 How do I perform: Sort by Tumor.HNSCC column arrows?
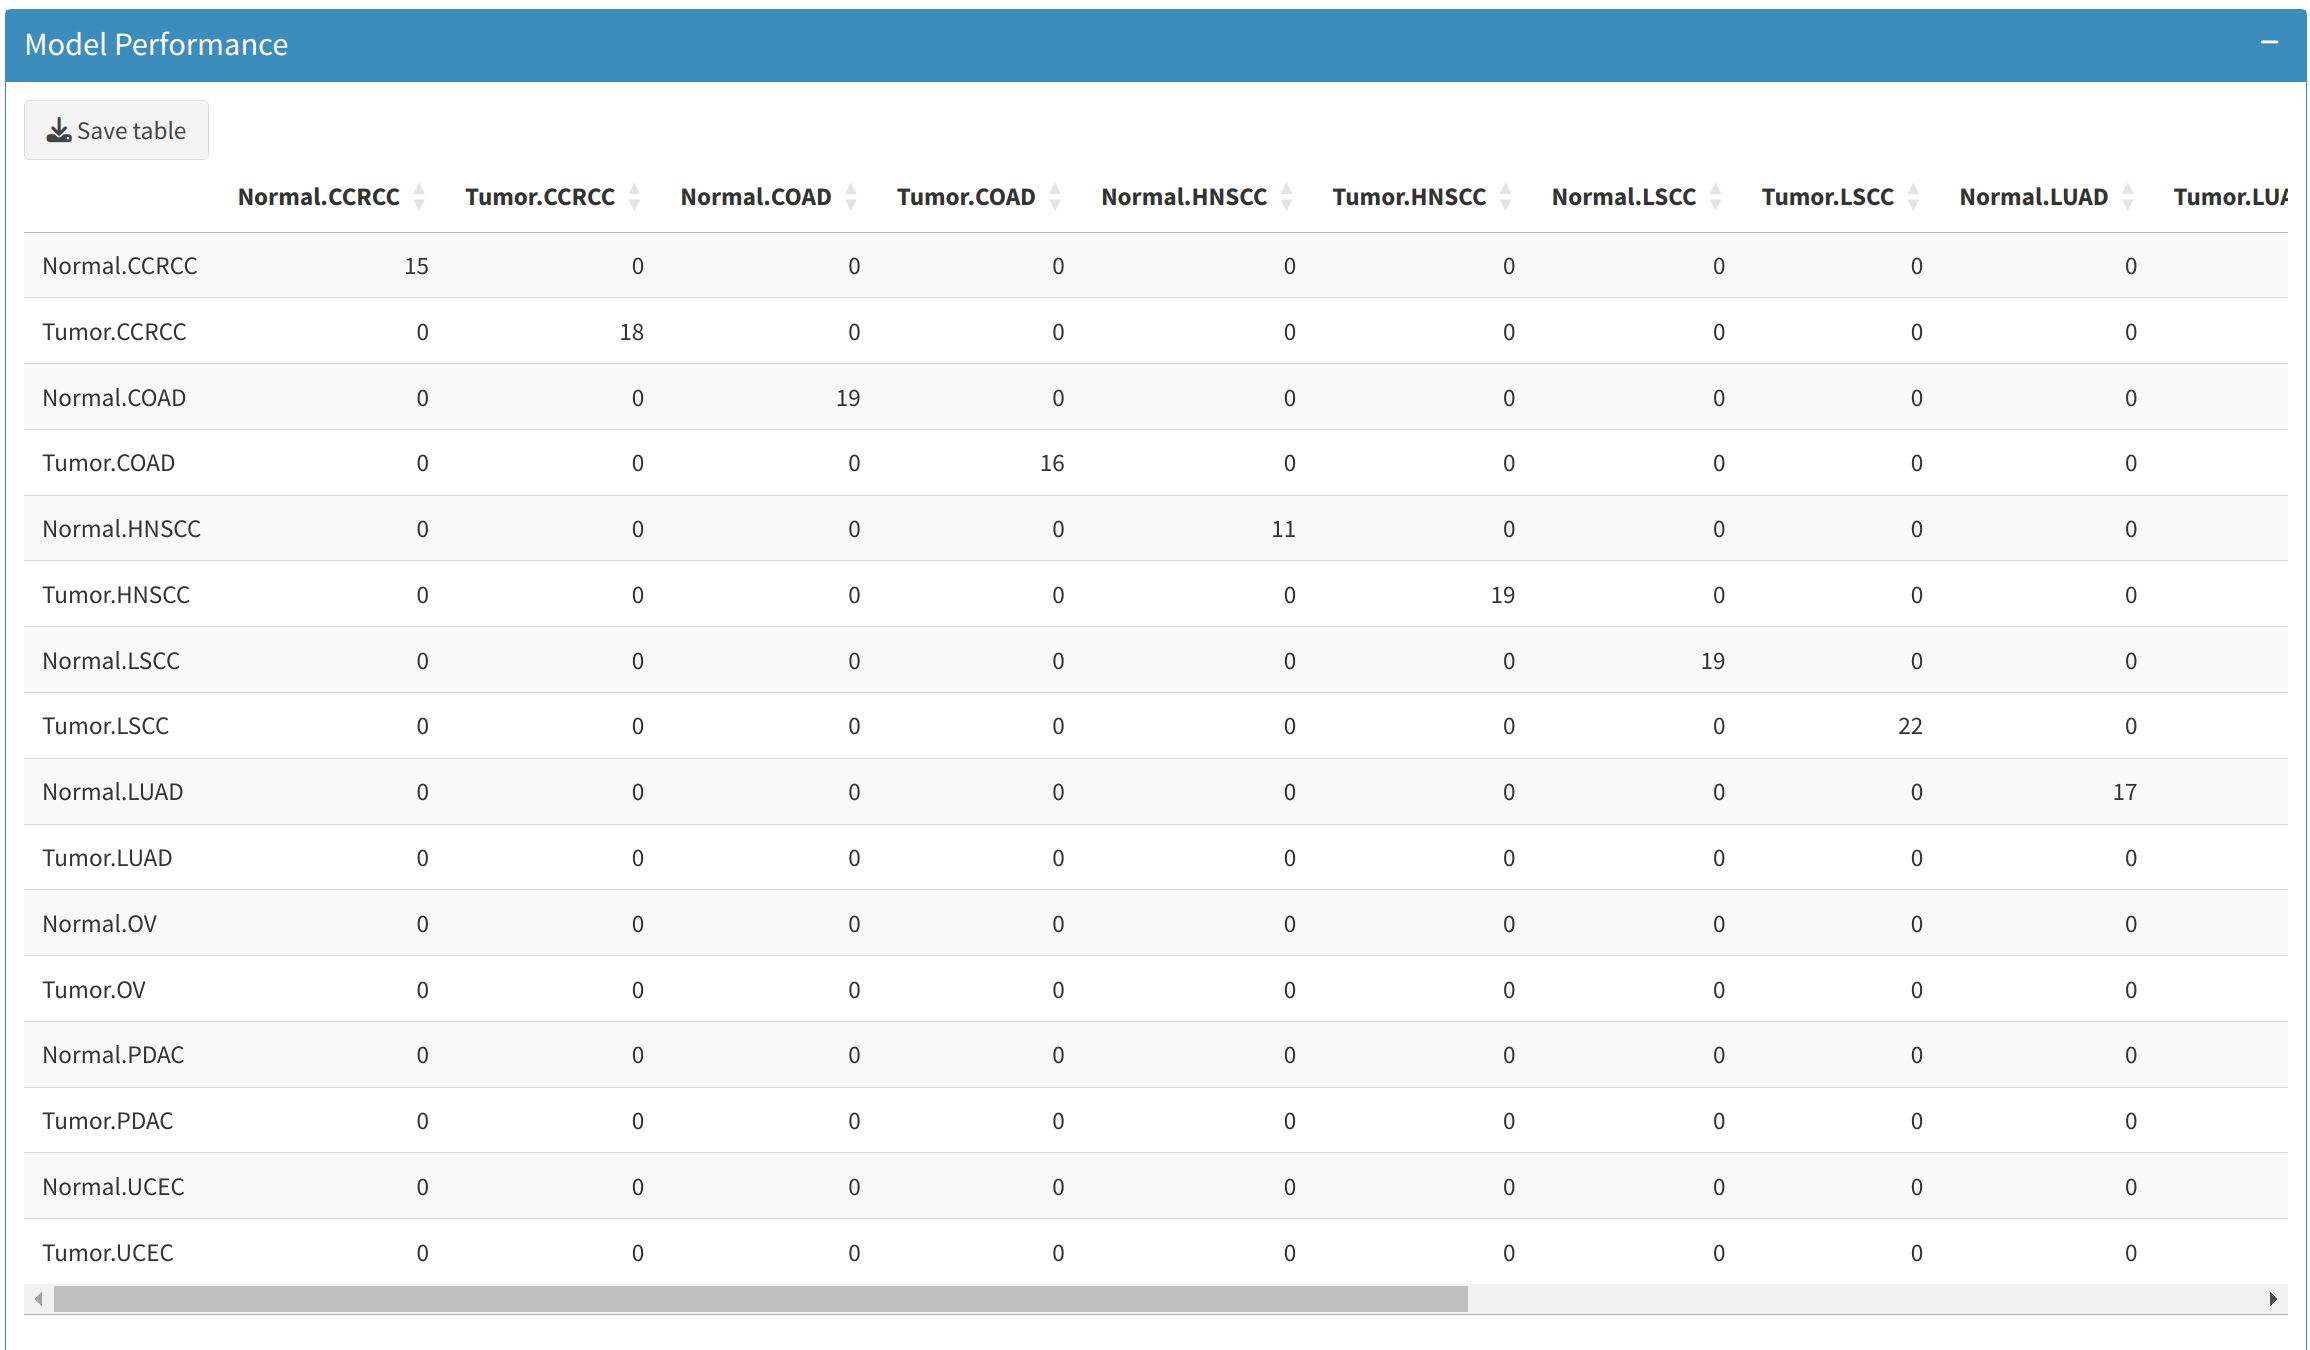tap(1506, 197)
